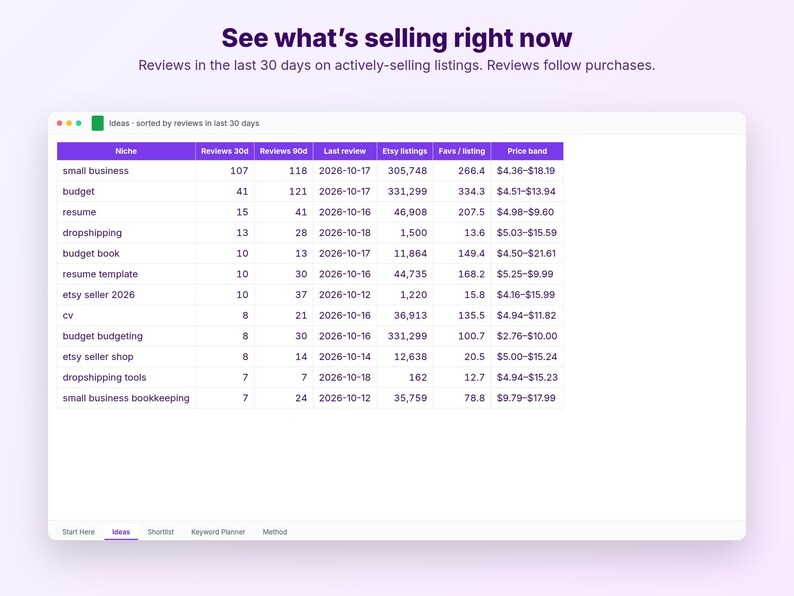Click the $4.36–$18.19 price band cell
This screenshot has width=794, height=596.
tap(527, 171)
